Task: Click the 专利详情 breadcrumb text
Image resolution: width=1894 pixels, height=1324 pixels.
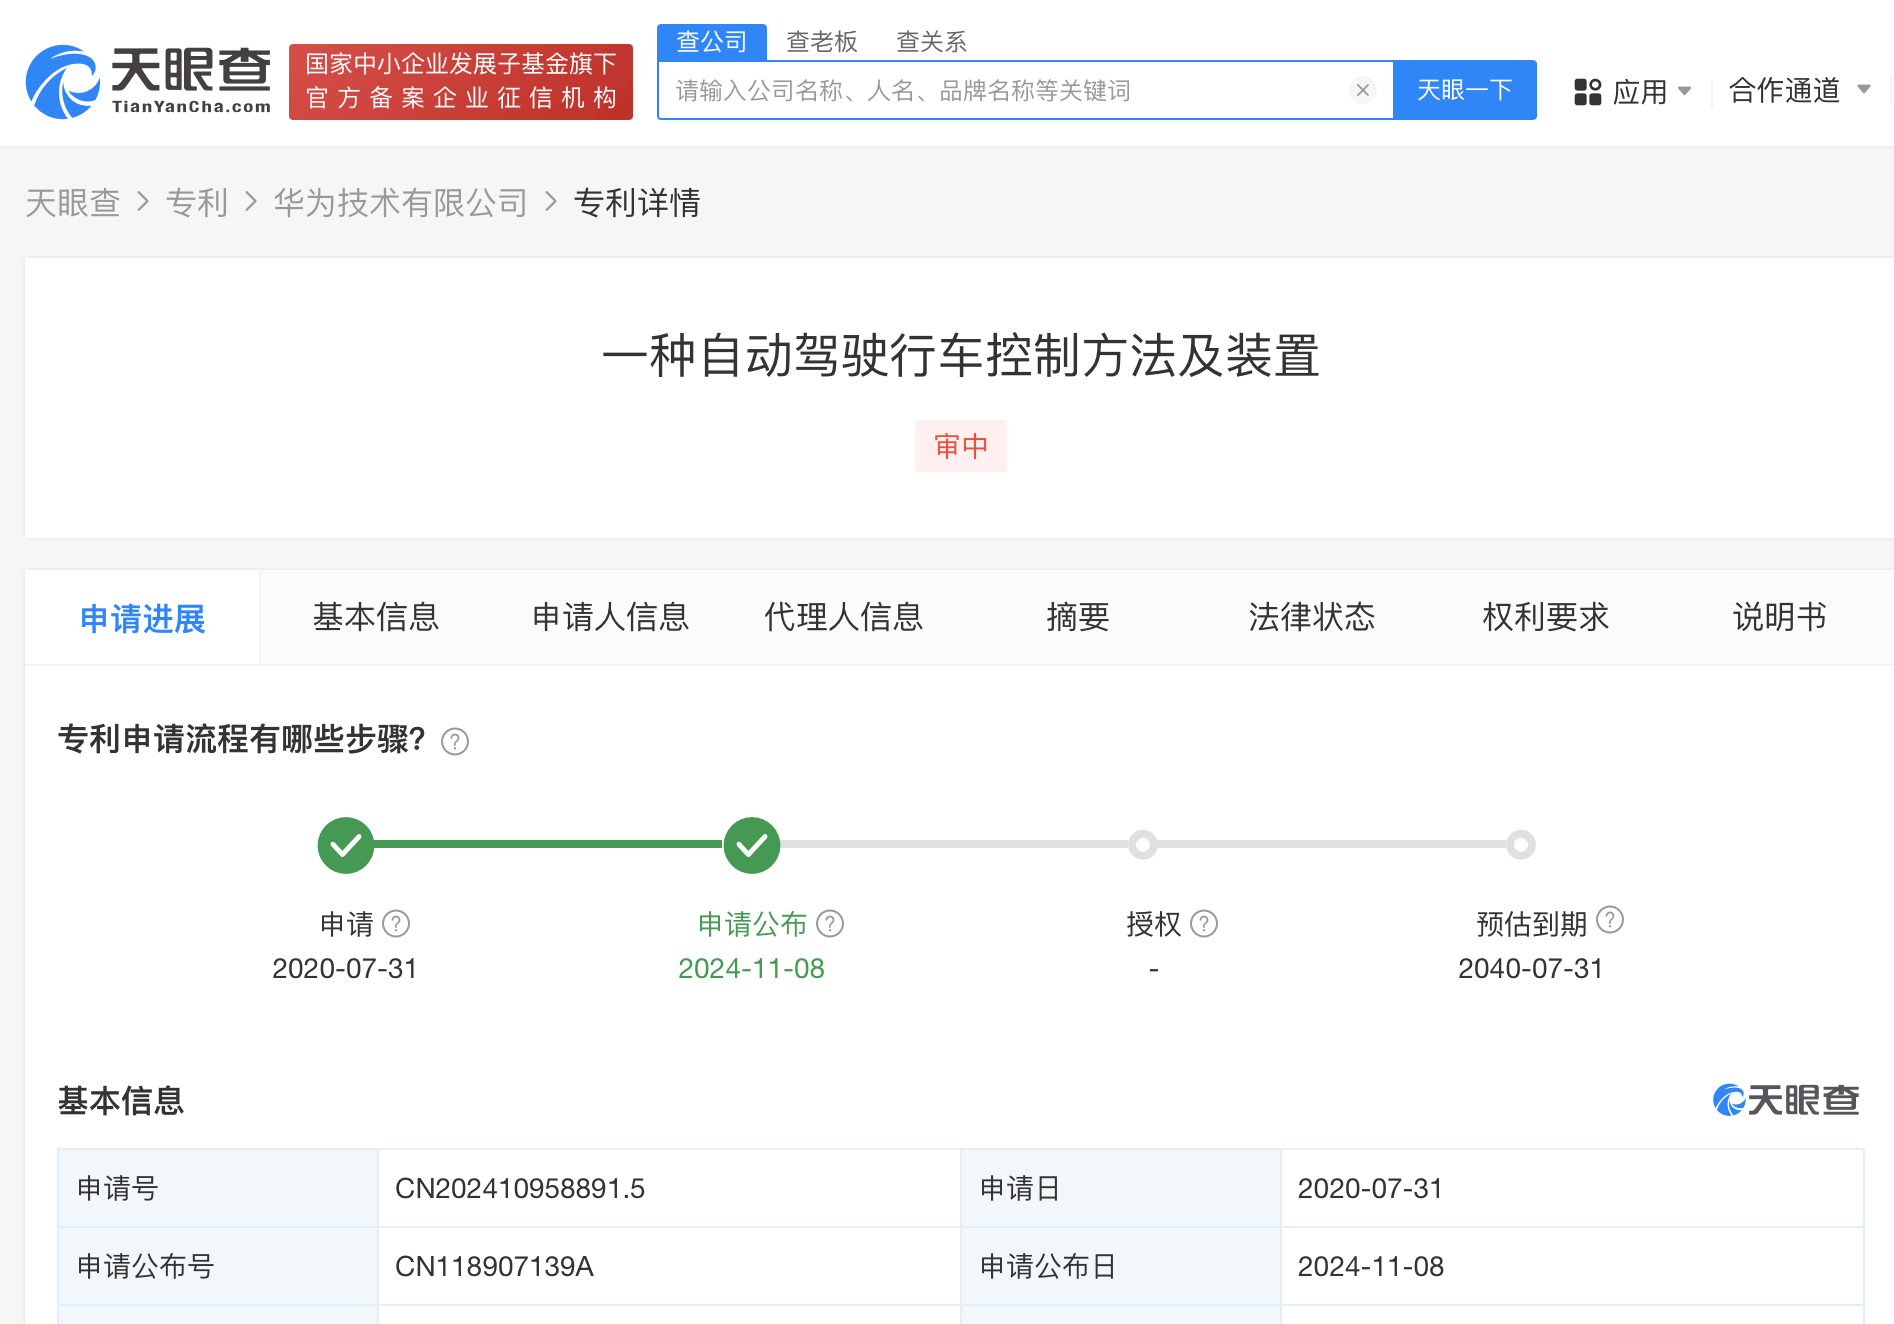Action: (637, 203)
